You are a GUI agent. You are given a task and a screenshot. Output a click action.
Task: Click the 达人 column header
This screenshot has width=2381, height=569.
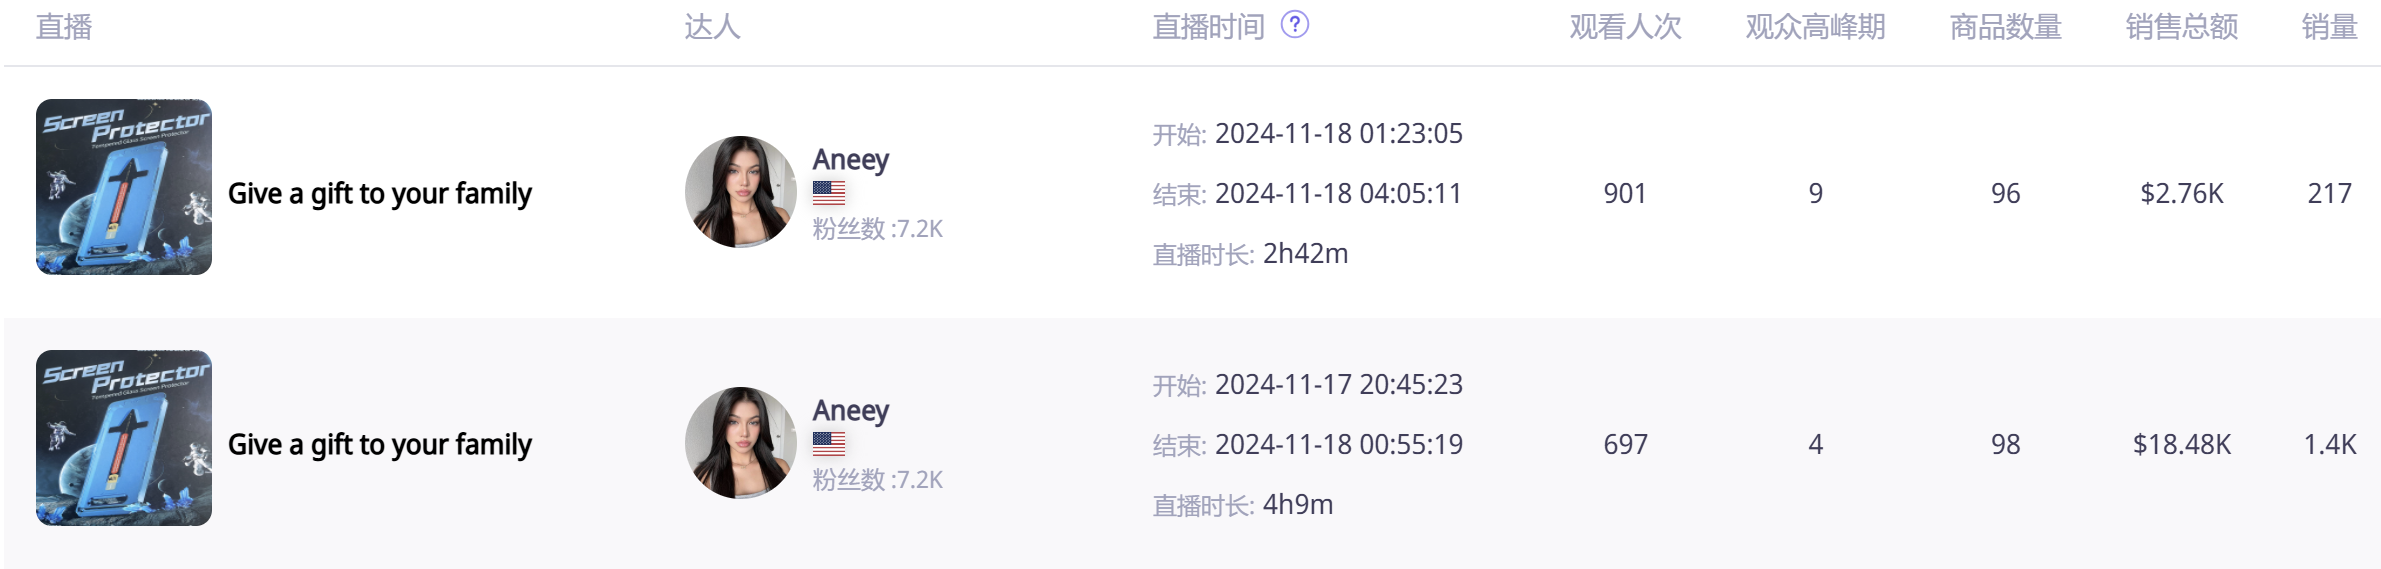(x=712, y=27)
